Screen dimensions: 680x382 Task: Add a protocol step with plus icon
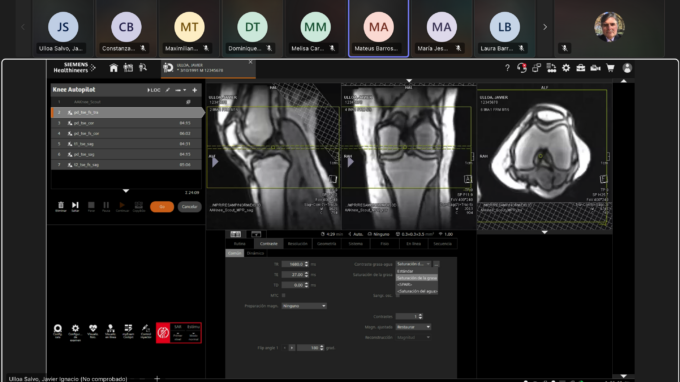[x=195, y=90]
